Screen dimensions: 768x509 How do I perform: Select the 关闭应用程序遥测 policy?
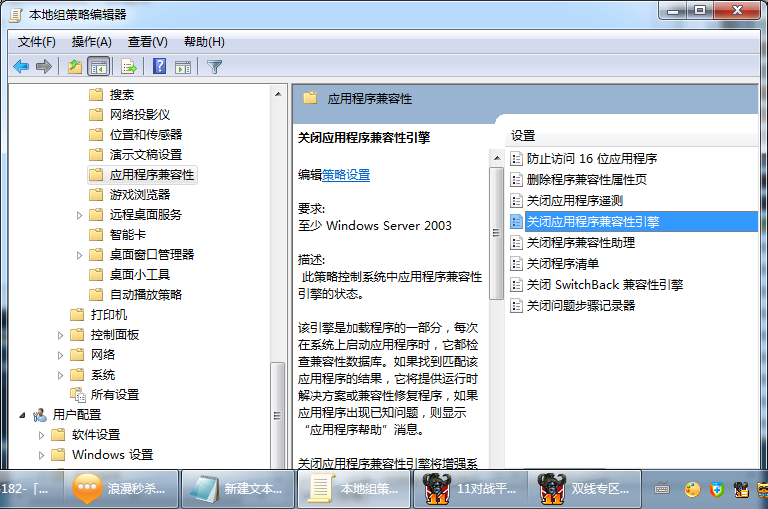[x=575, y=200]
